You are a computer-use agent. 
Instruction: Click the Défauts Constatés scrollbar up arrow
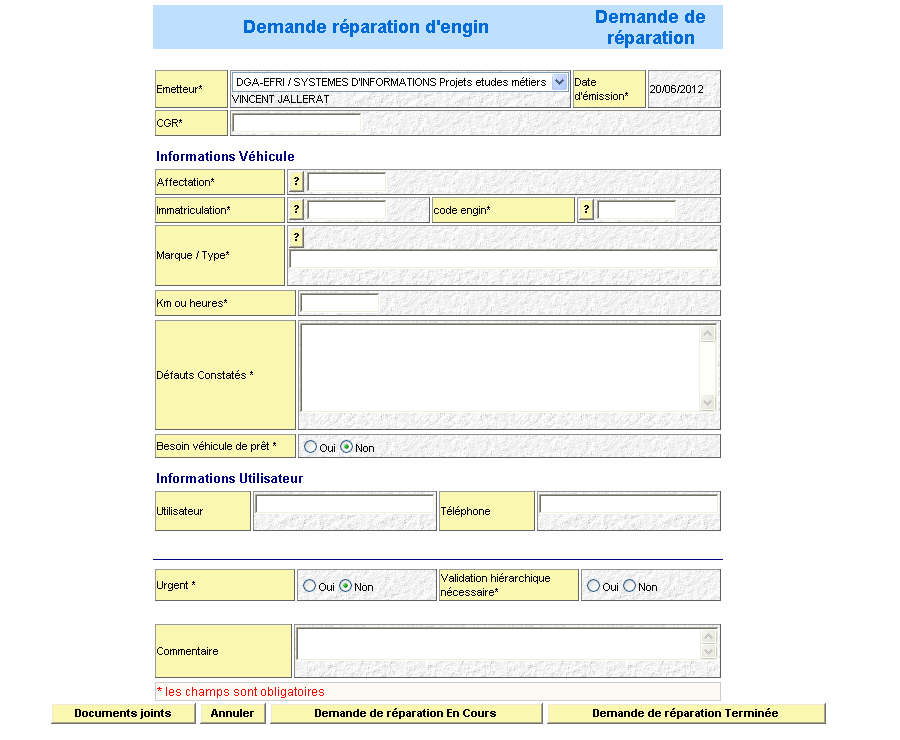(x=708, y=334)
